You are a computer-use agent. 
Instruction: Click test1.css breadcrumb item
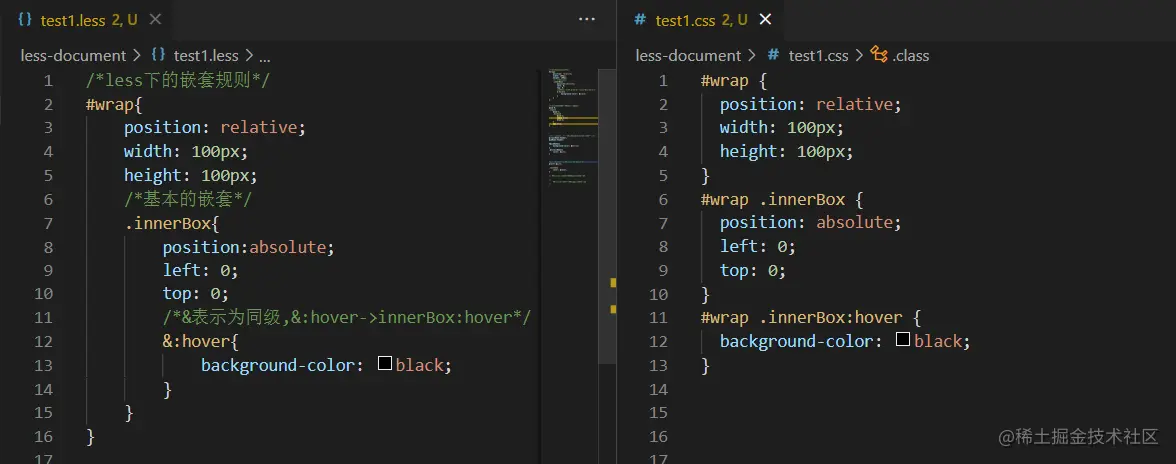(x=818, y=55)
